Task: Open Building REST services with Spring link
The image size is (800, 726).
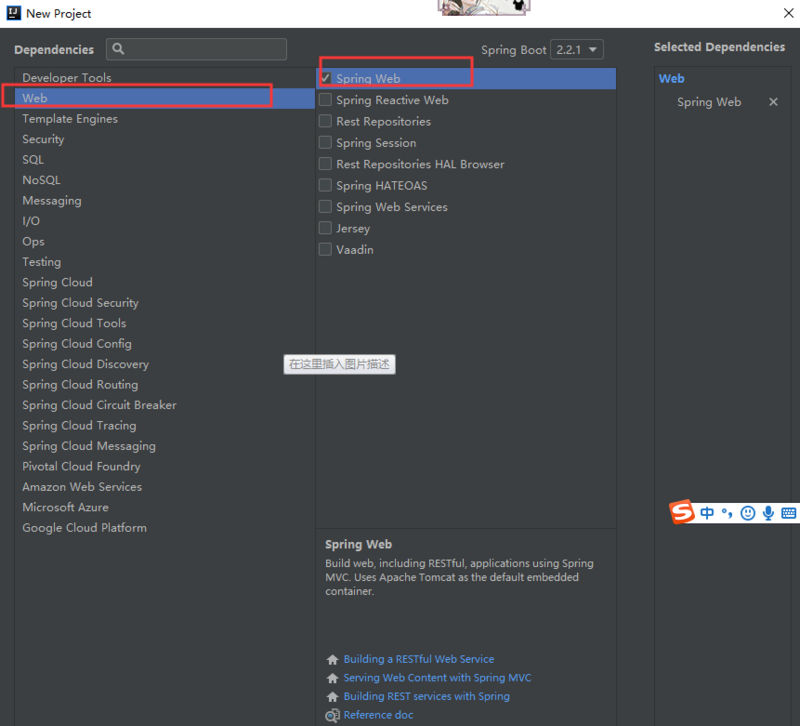Action: [427, 696]
